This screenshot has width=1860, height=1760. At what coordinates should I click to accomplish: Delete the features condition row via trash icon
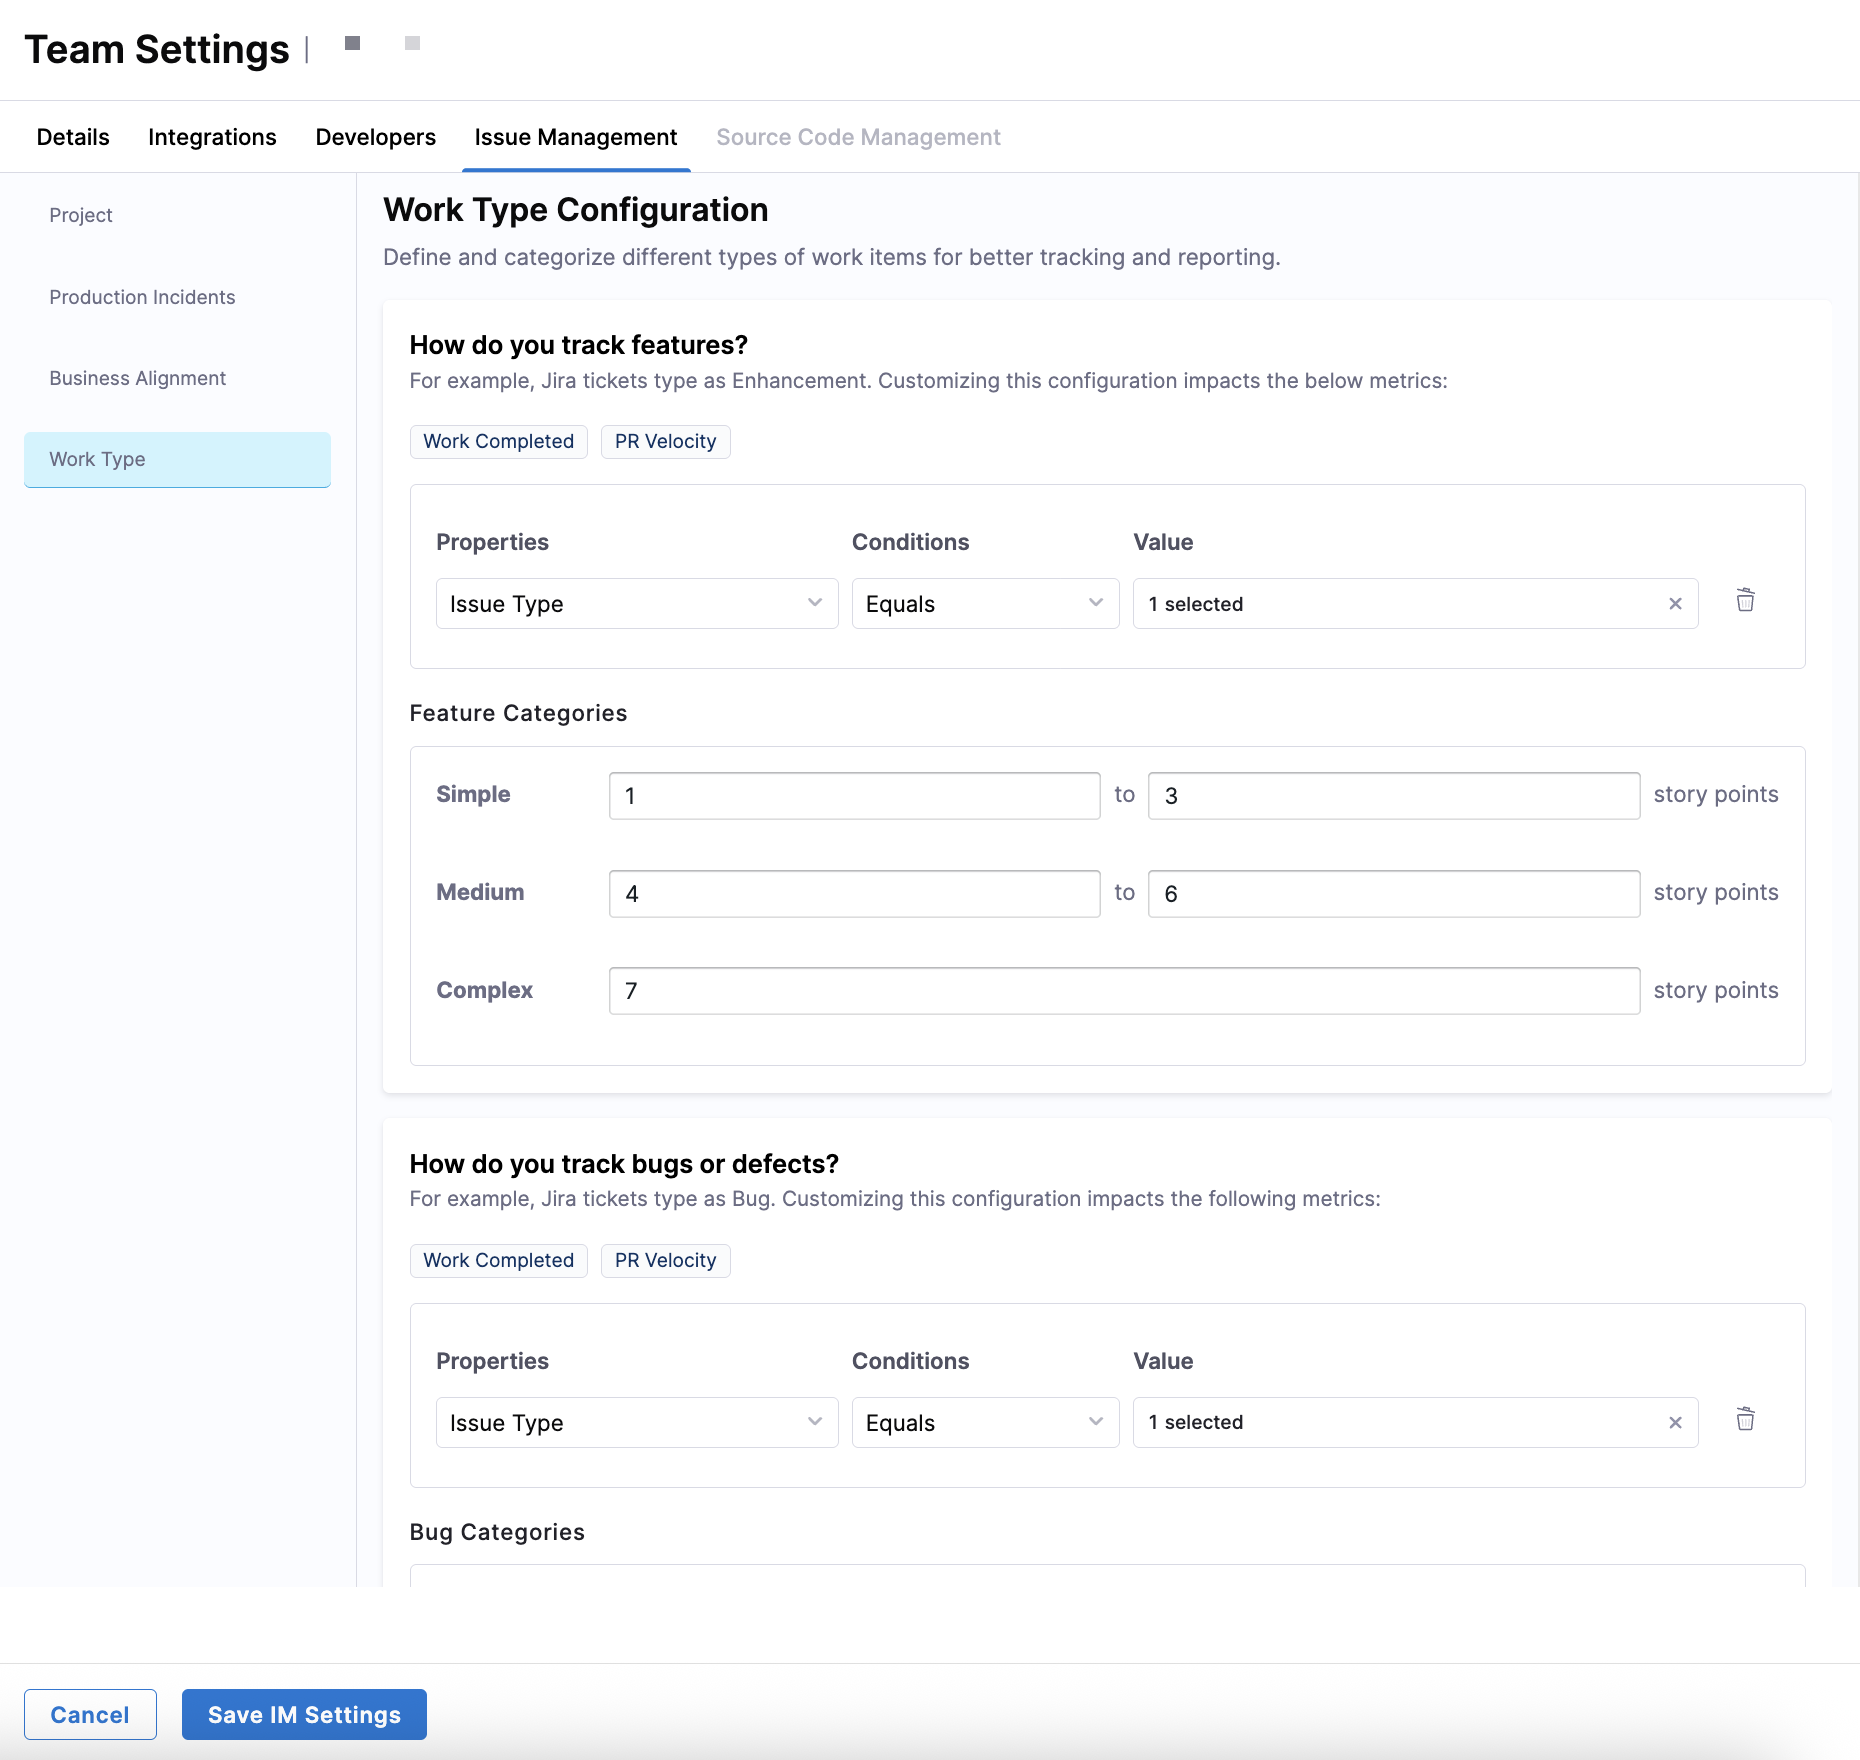tap(1745, 601)
